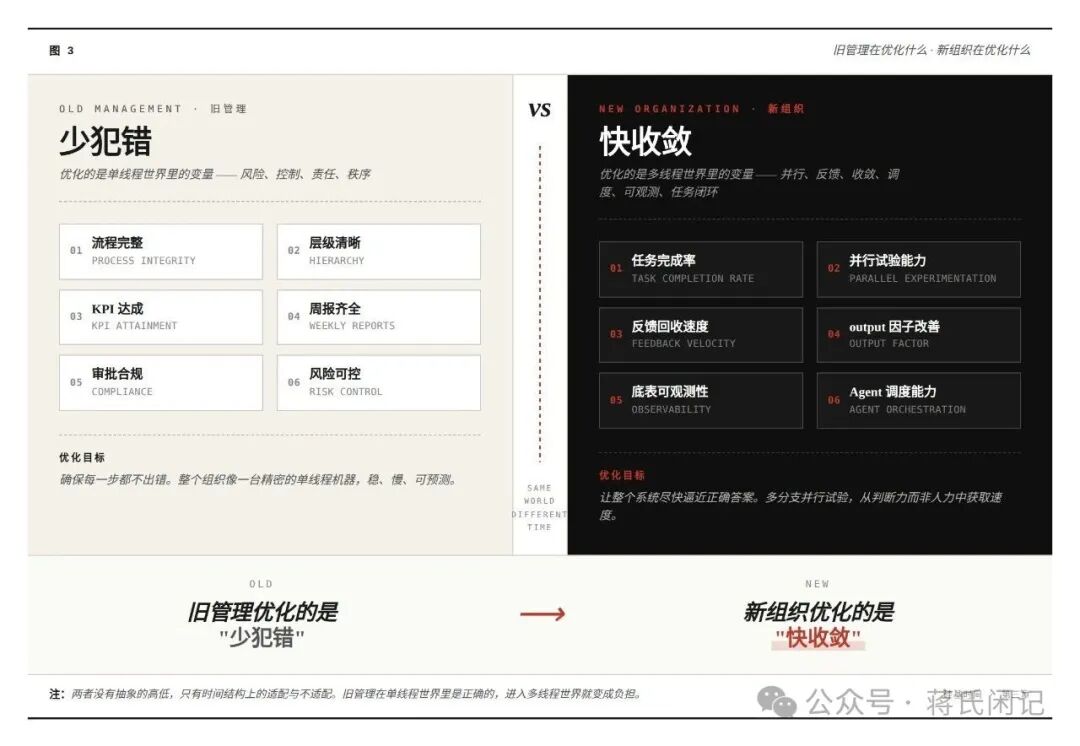Select the 周报齐全 Weekly Reports card

(379, 317)
